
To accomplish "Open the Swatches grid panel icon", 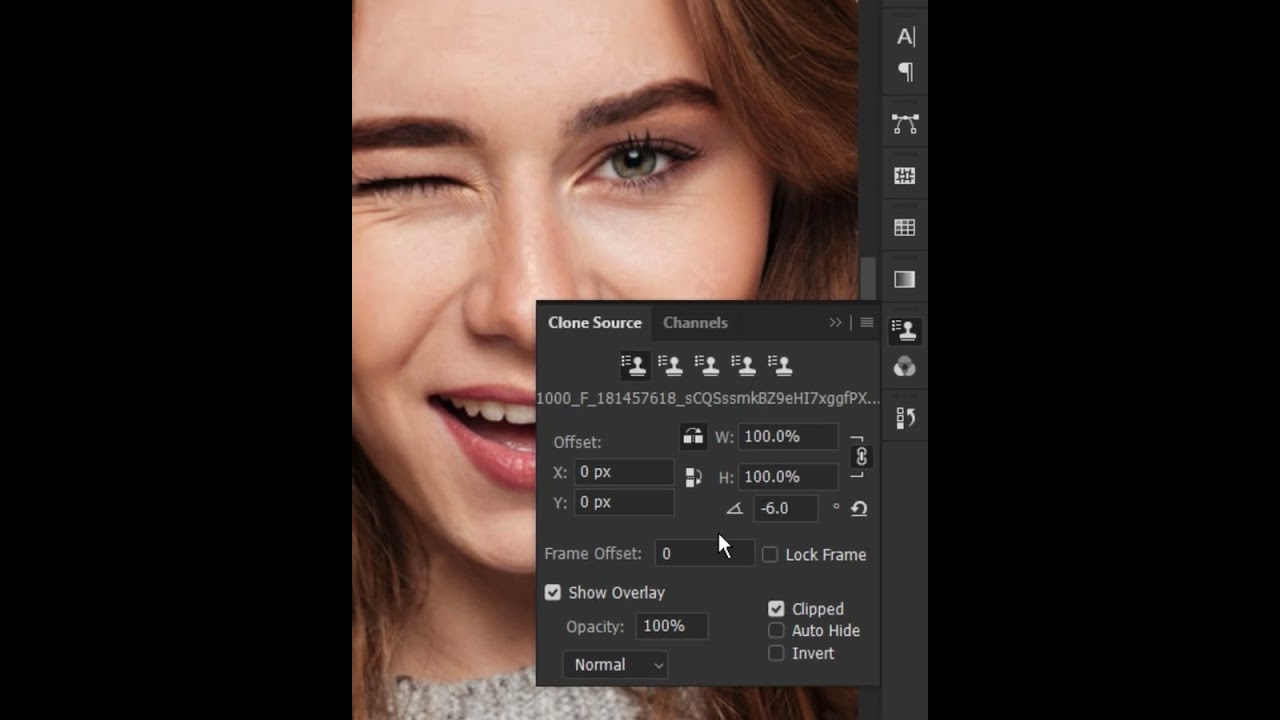I will [905, 228].
